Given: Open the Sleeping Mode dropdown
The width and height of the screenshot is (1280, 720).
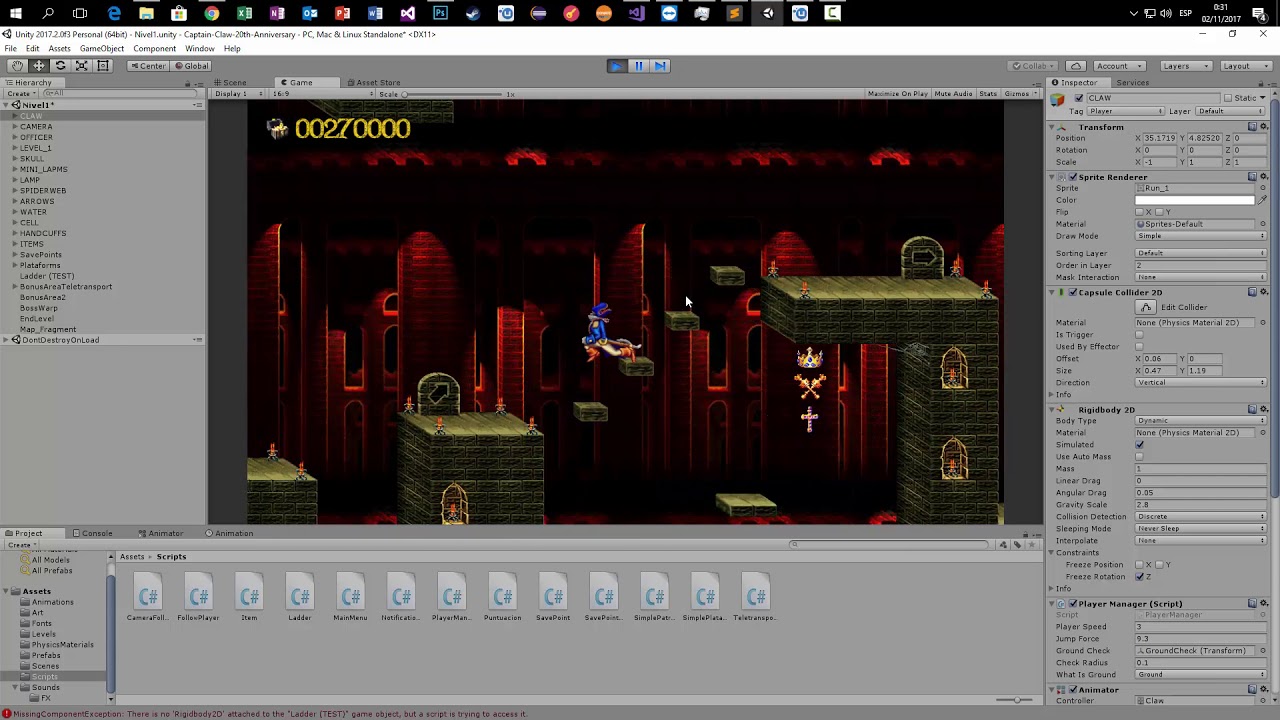Looking at the screenshot, I should click(x=1201, y=529).
